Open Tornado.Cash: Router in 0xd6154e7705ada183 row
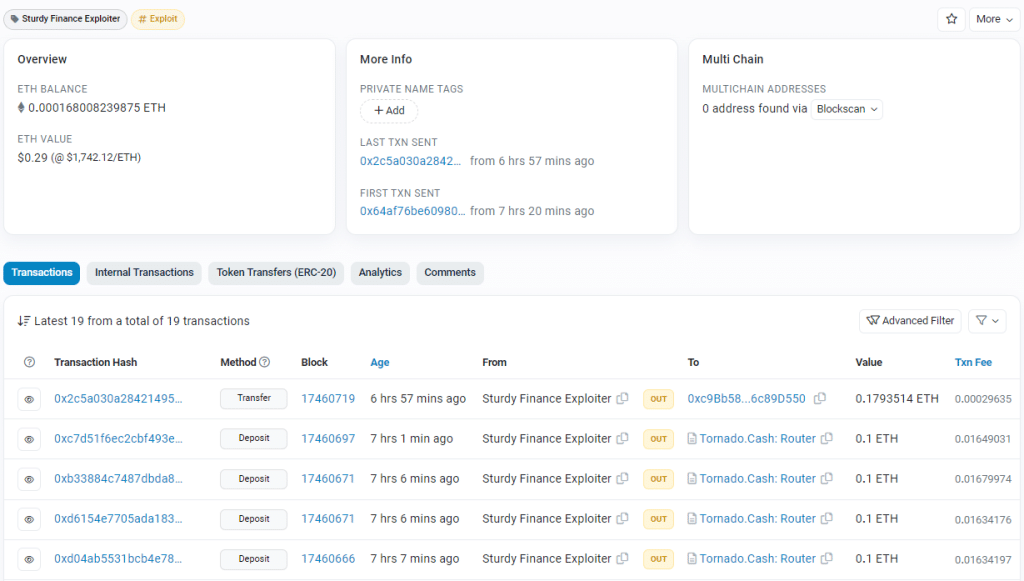 click(758, 518)
